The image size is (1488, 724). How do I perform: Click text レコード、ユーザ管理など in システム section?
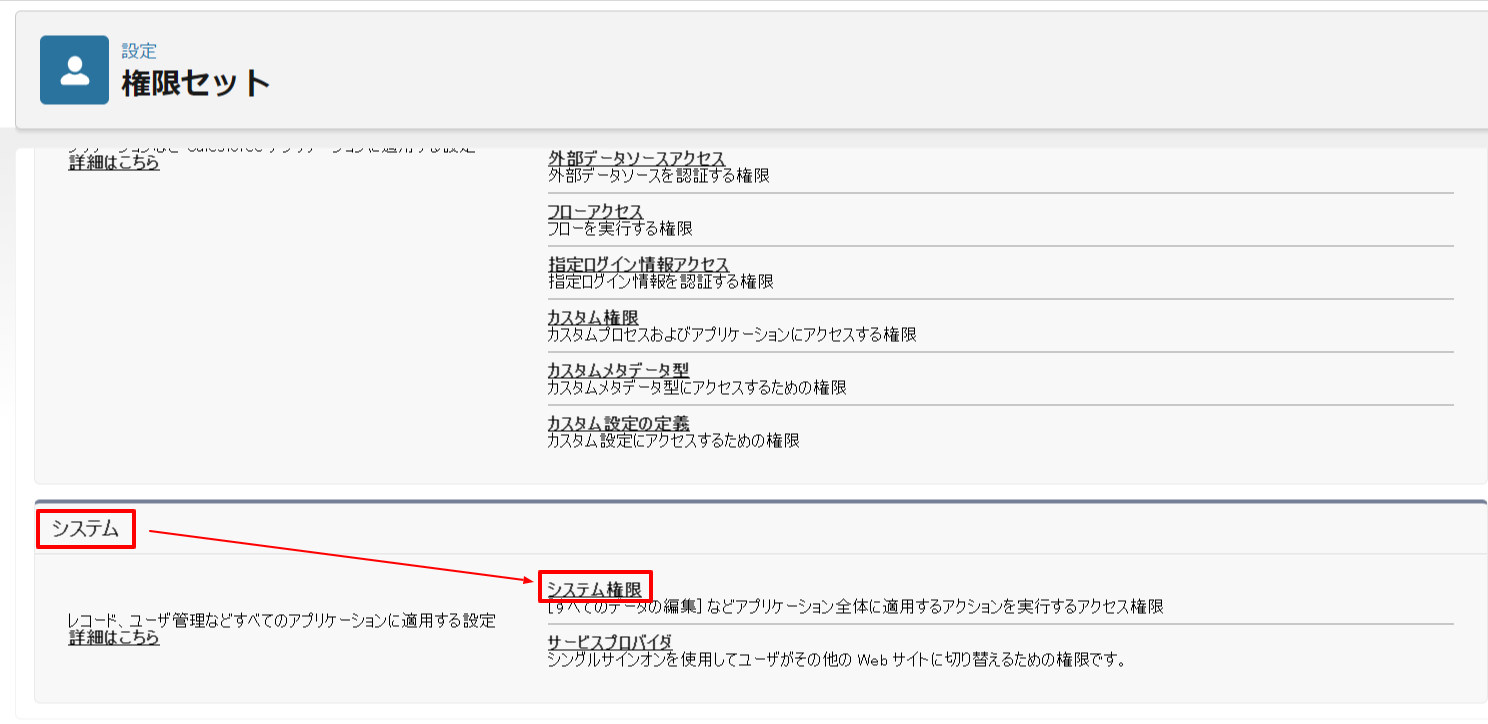point(282,621)
